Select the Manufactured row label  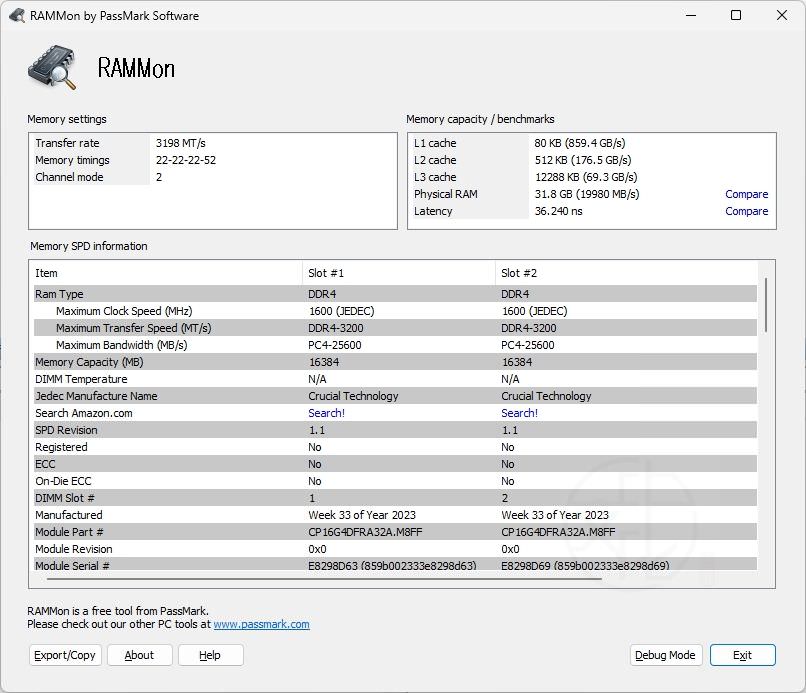(x=69, y=515)
